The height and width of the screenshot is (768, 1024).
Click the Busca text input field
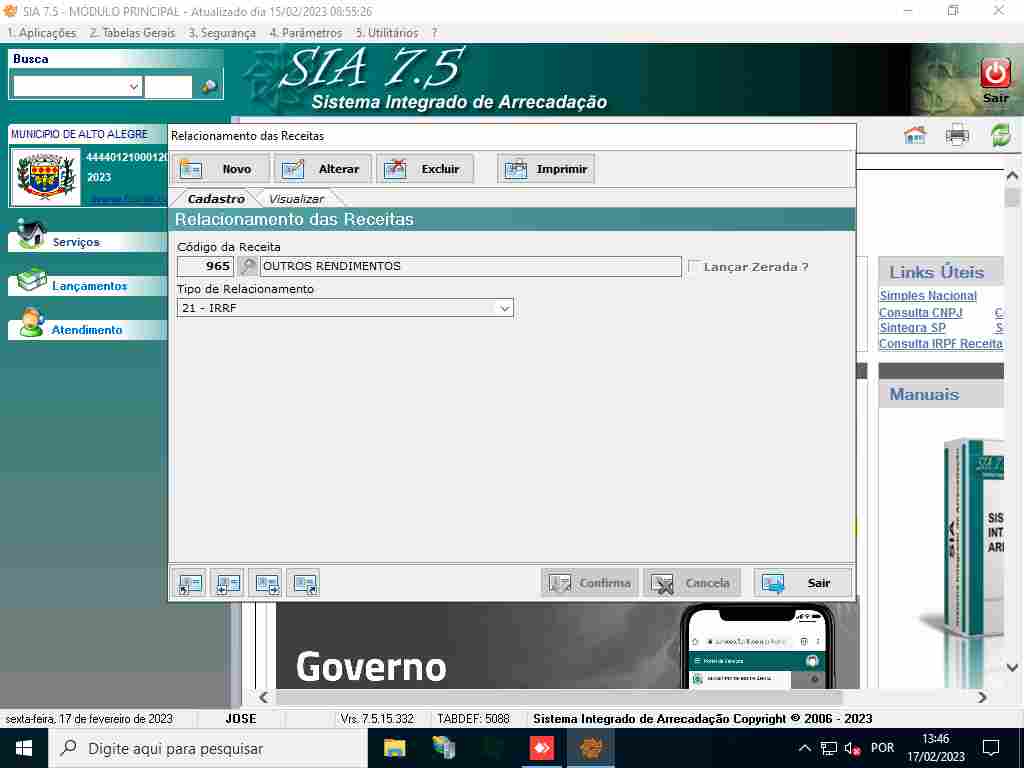(x=168, y=86)
